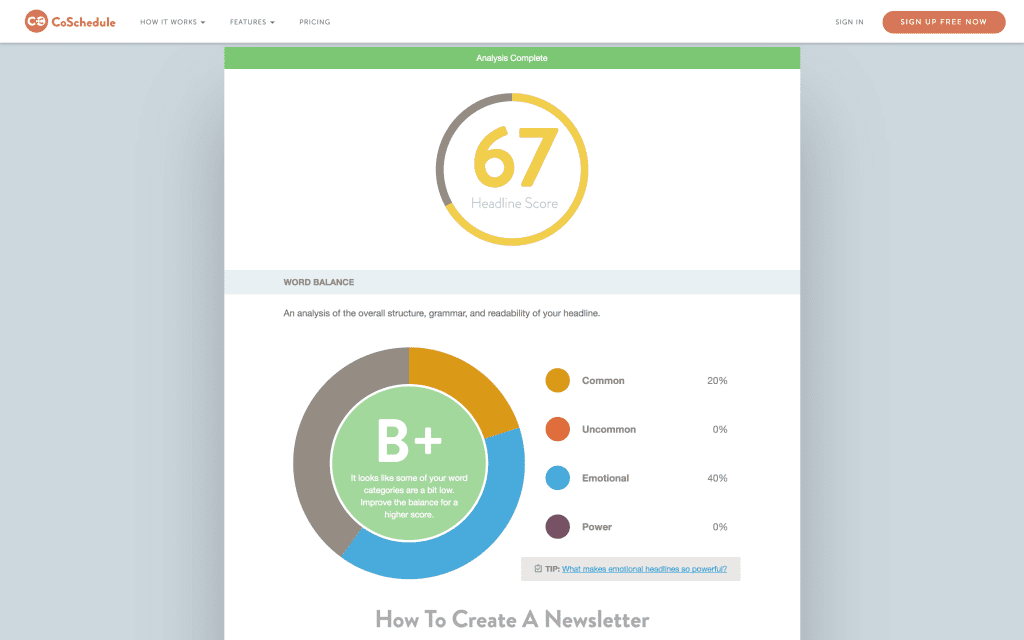Click the How It Works navigation entry
Image resolution: width=1024 pixels, height=640 pixels.
[172, 21]
